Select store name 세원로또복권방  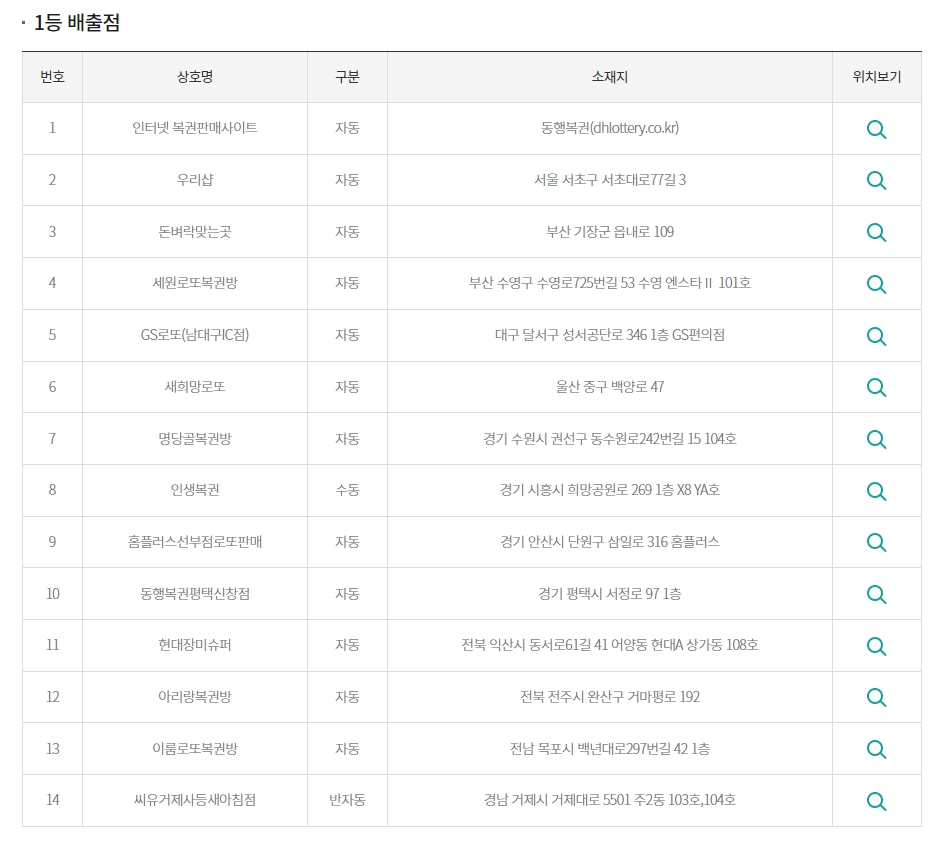tap(195, 283)
